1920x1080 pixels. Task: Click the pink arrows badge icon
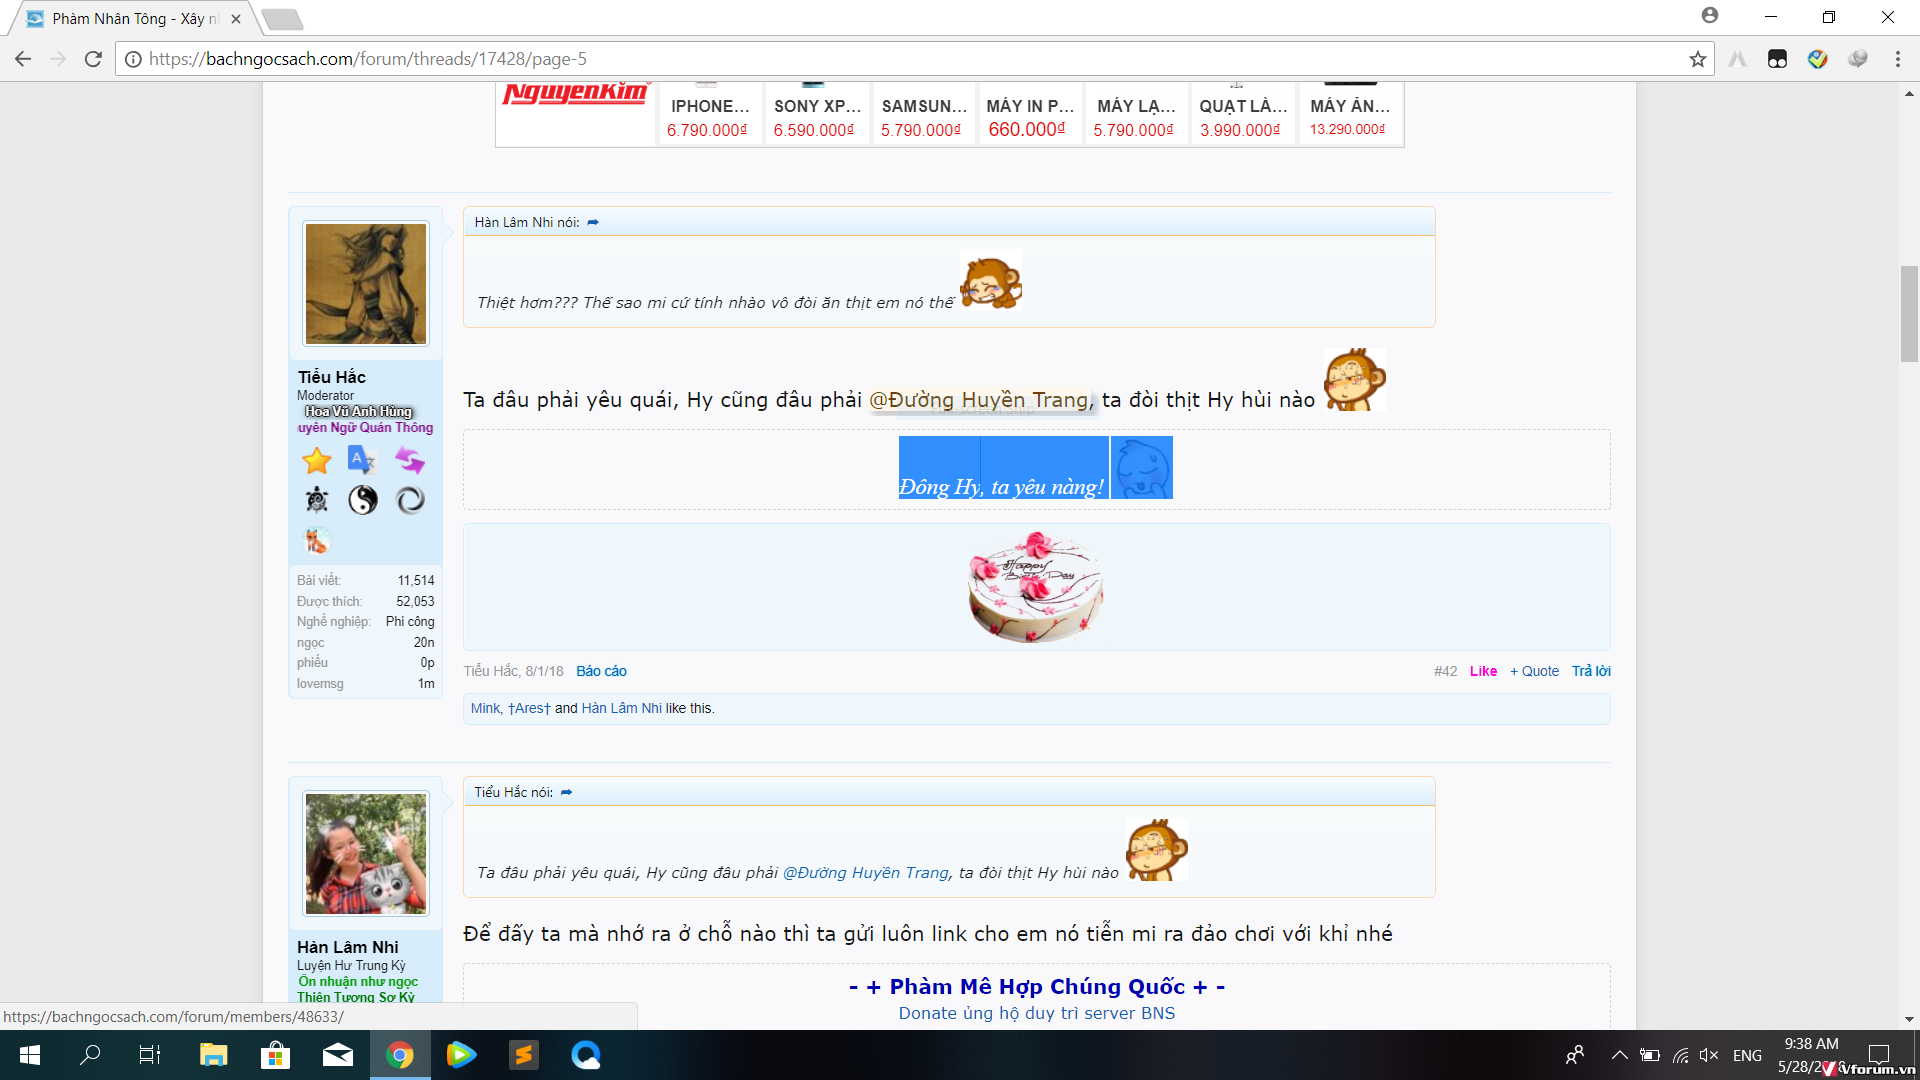[x=410, y=460]
